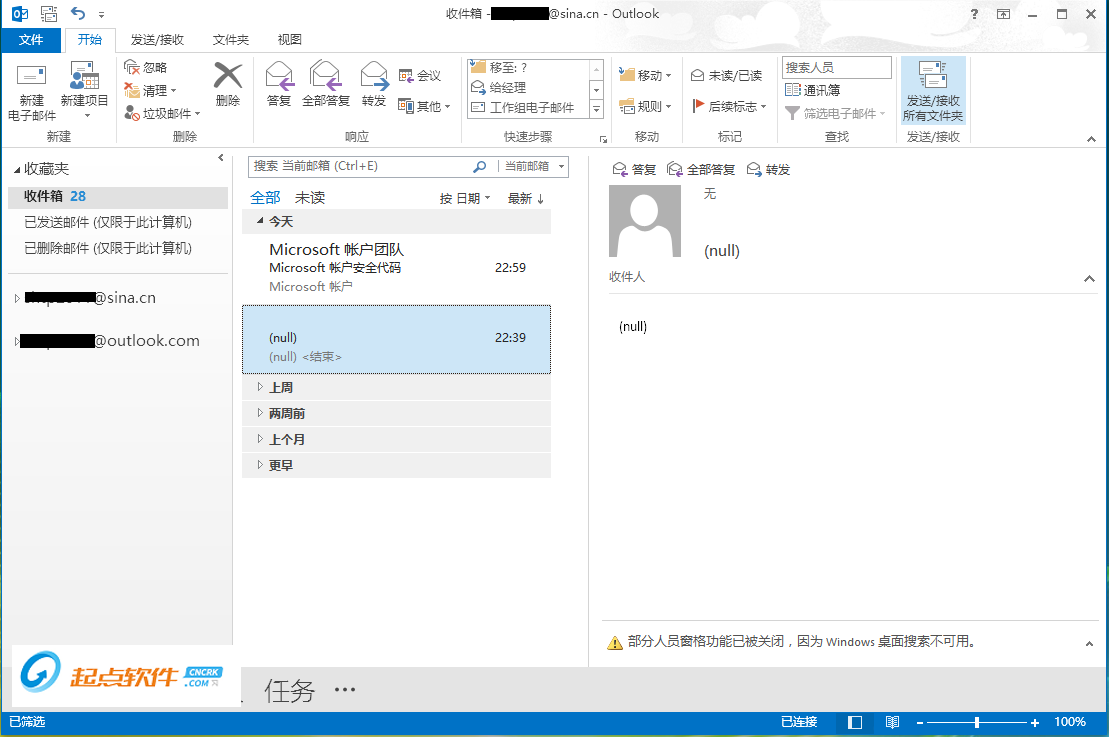Click the Meeting (会议) reply icon
This screenshot has width=1109, height=737.
(x=406, y=76)
